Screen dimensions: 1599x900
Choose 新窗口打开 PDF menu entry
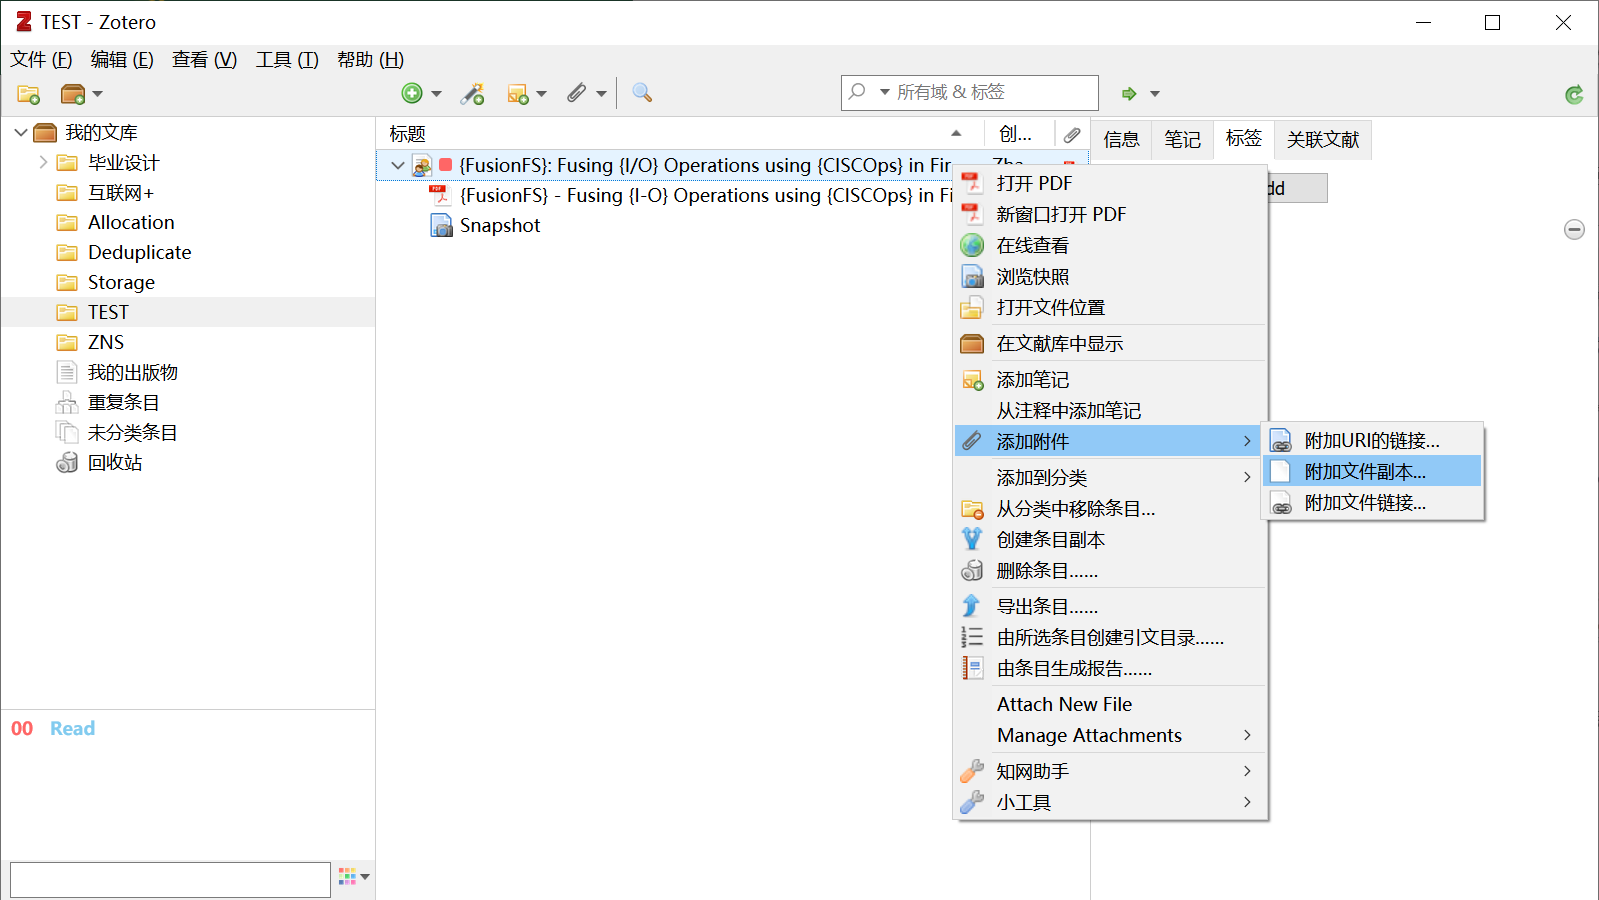point(1111,214)
